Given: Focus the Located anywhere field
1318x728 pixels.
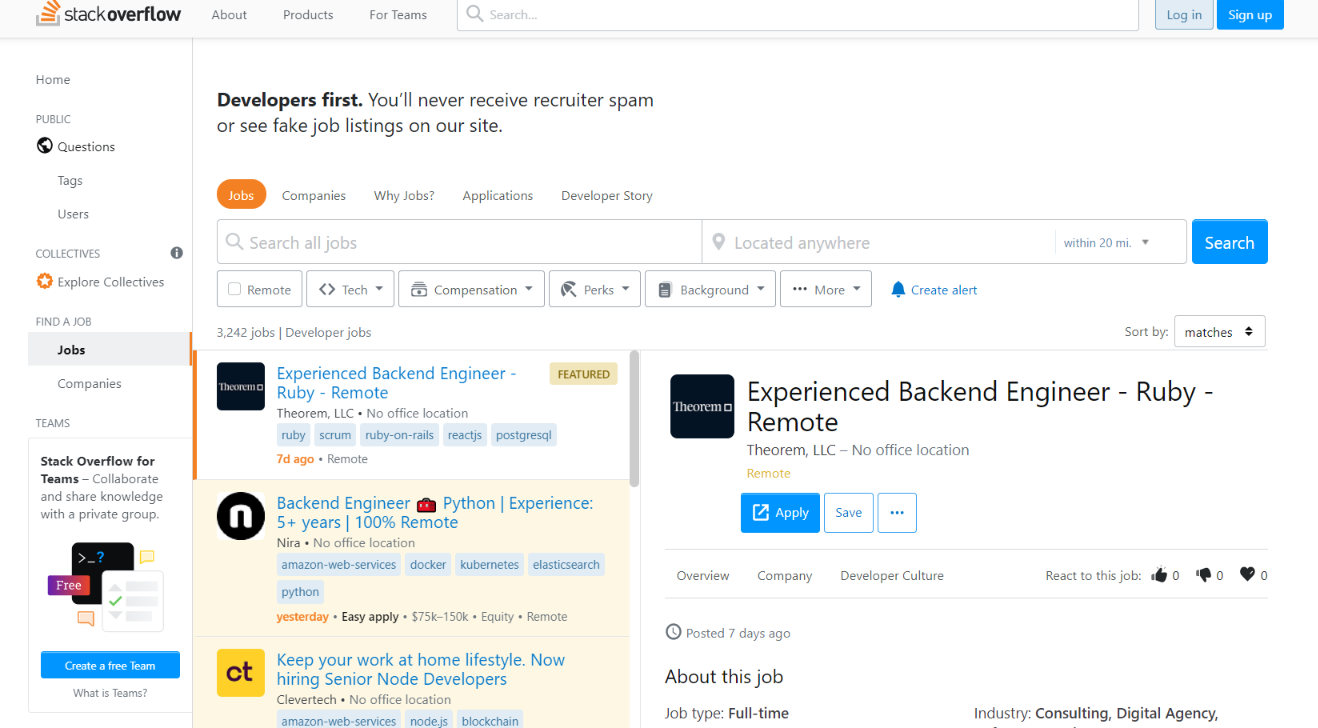Looking at the screenshot, I should (x=880, y=242).
